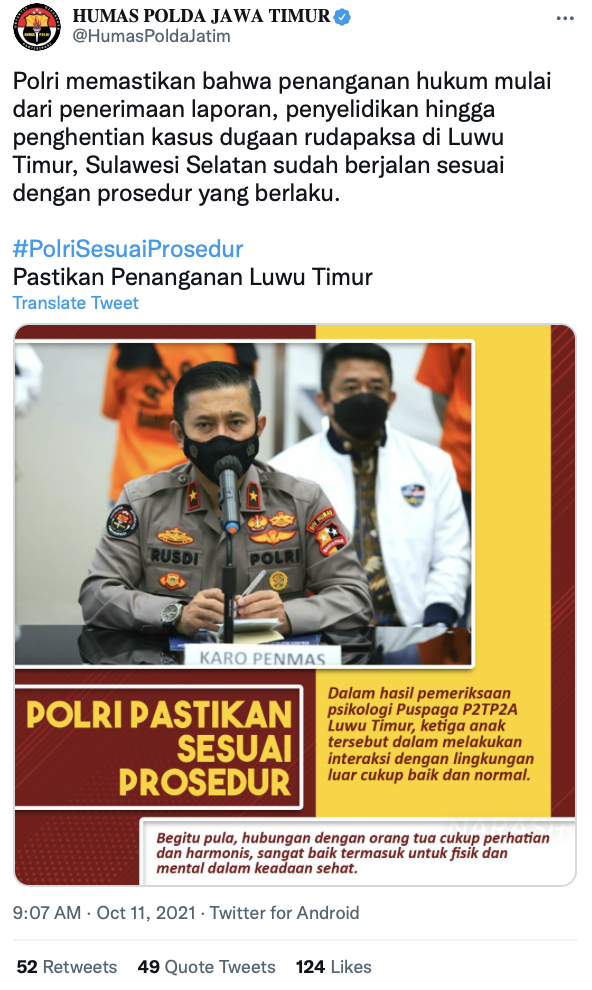
Task: View the 124 Likes list
Action: pos(334,967)
